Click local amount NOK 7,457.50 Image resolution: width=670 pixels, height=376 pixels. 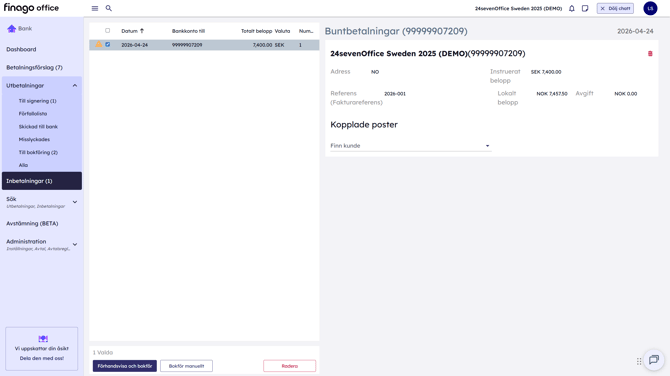coord(552,94)
